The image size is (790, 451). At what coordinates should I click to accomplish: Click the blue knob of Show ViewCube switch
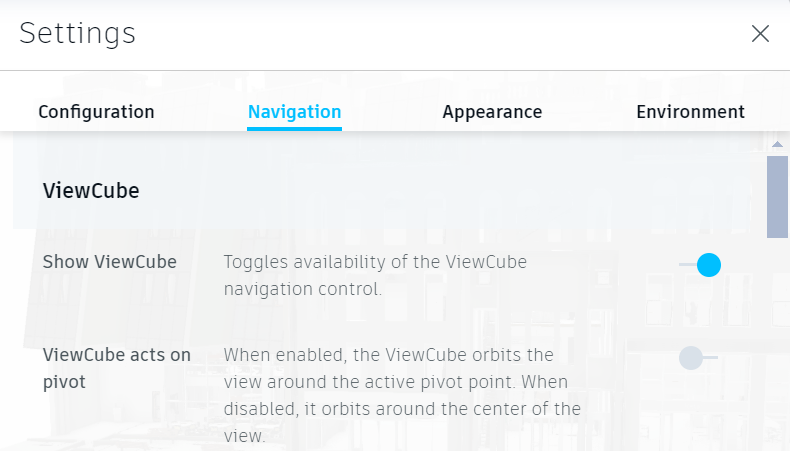[708, 265]
